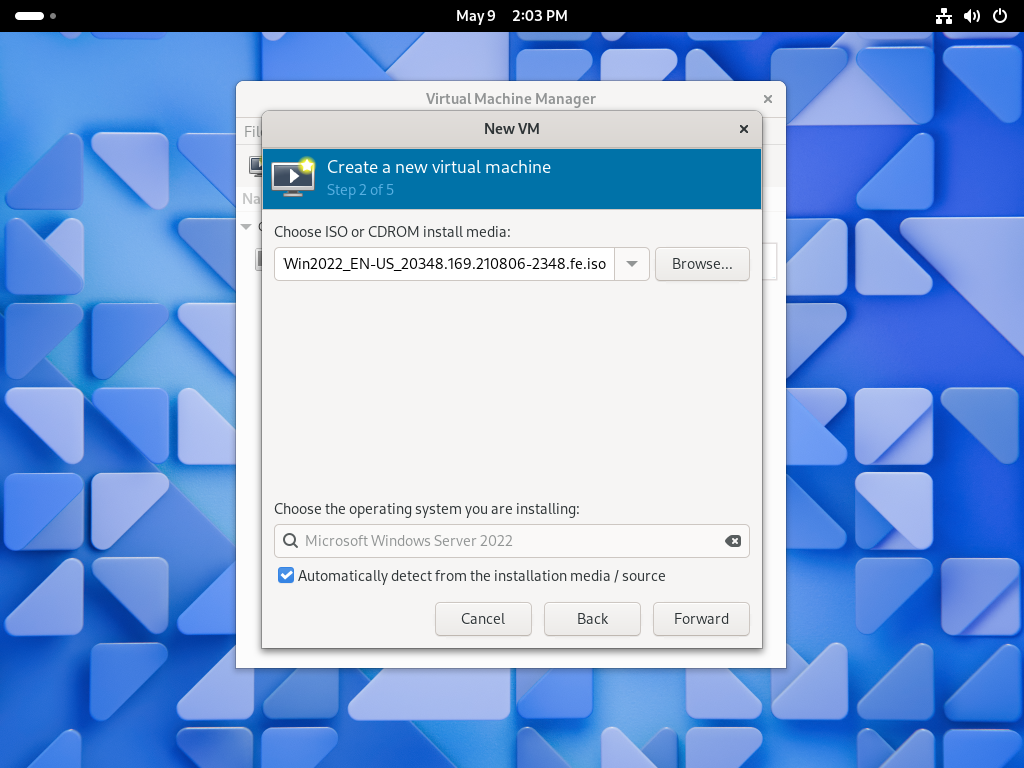The image size is (1024, 768).
Task: Open the network status icon in top bar
Action: coord(943,16)
